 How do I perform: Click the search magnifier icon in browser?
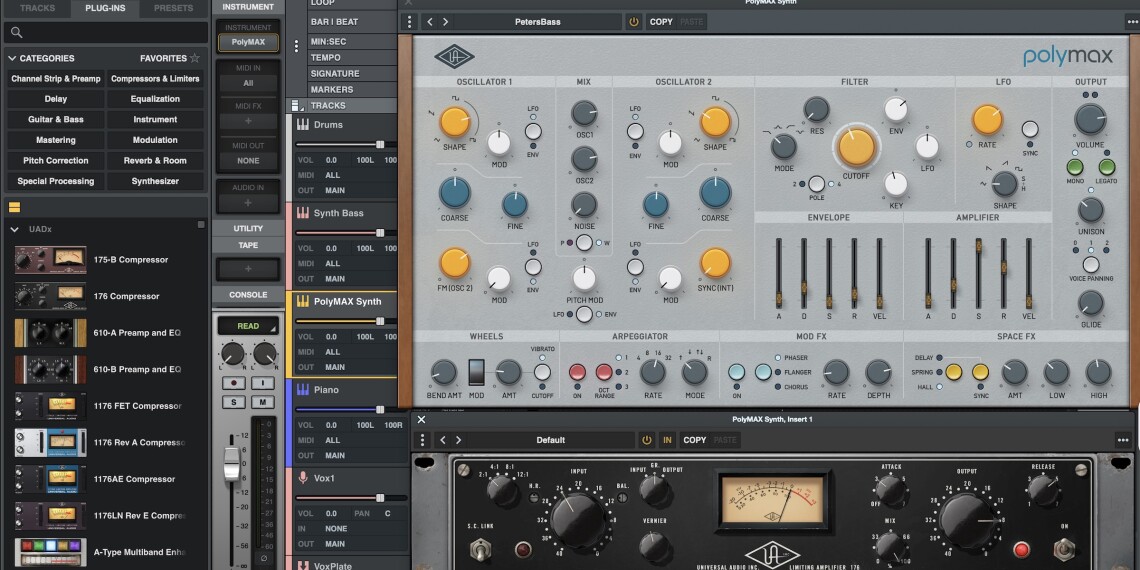pyautogui.click(x=16, y=33)
